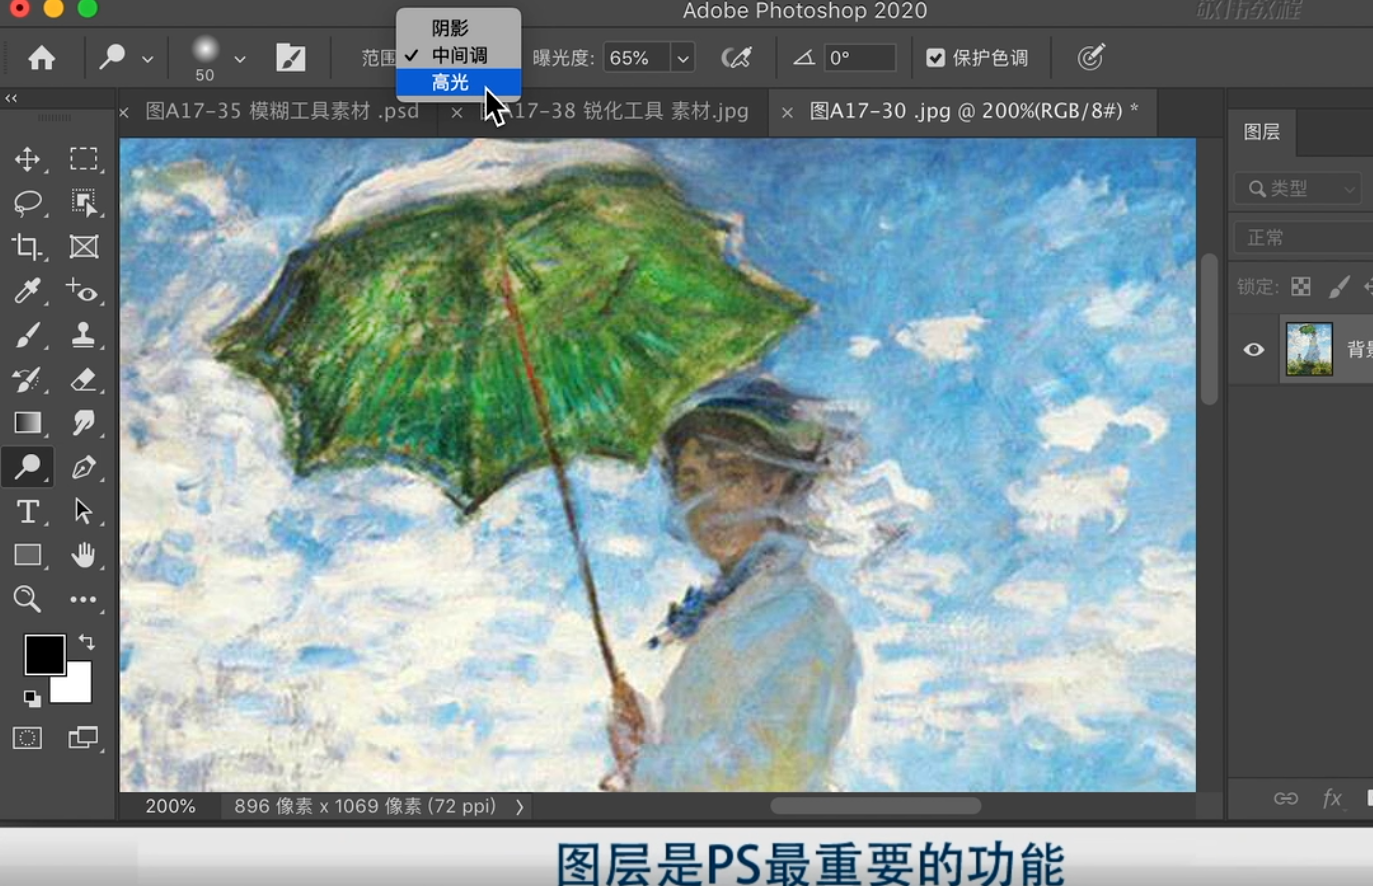1373x886 pixels.
Task: Add a layer style with fx button
Action: pyautogui.click(x=1332, y=798)
